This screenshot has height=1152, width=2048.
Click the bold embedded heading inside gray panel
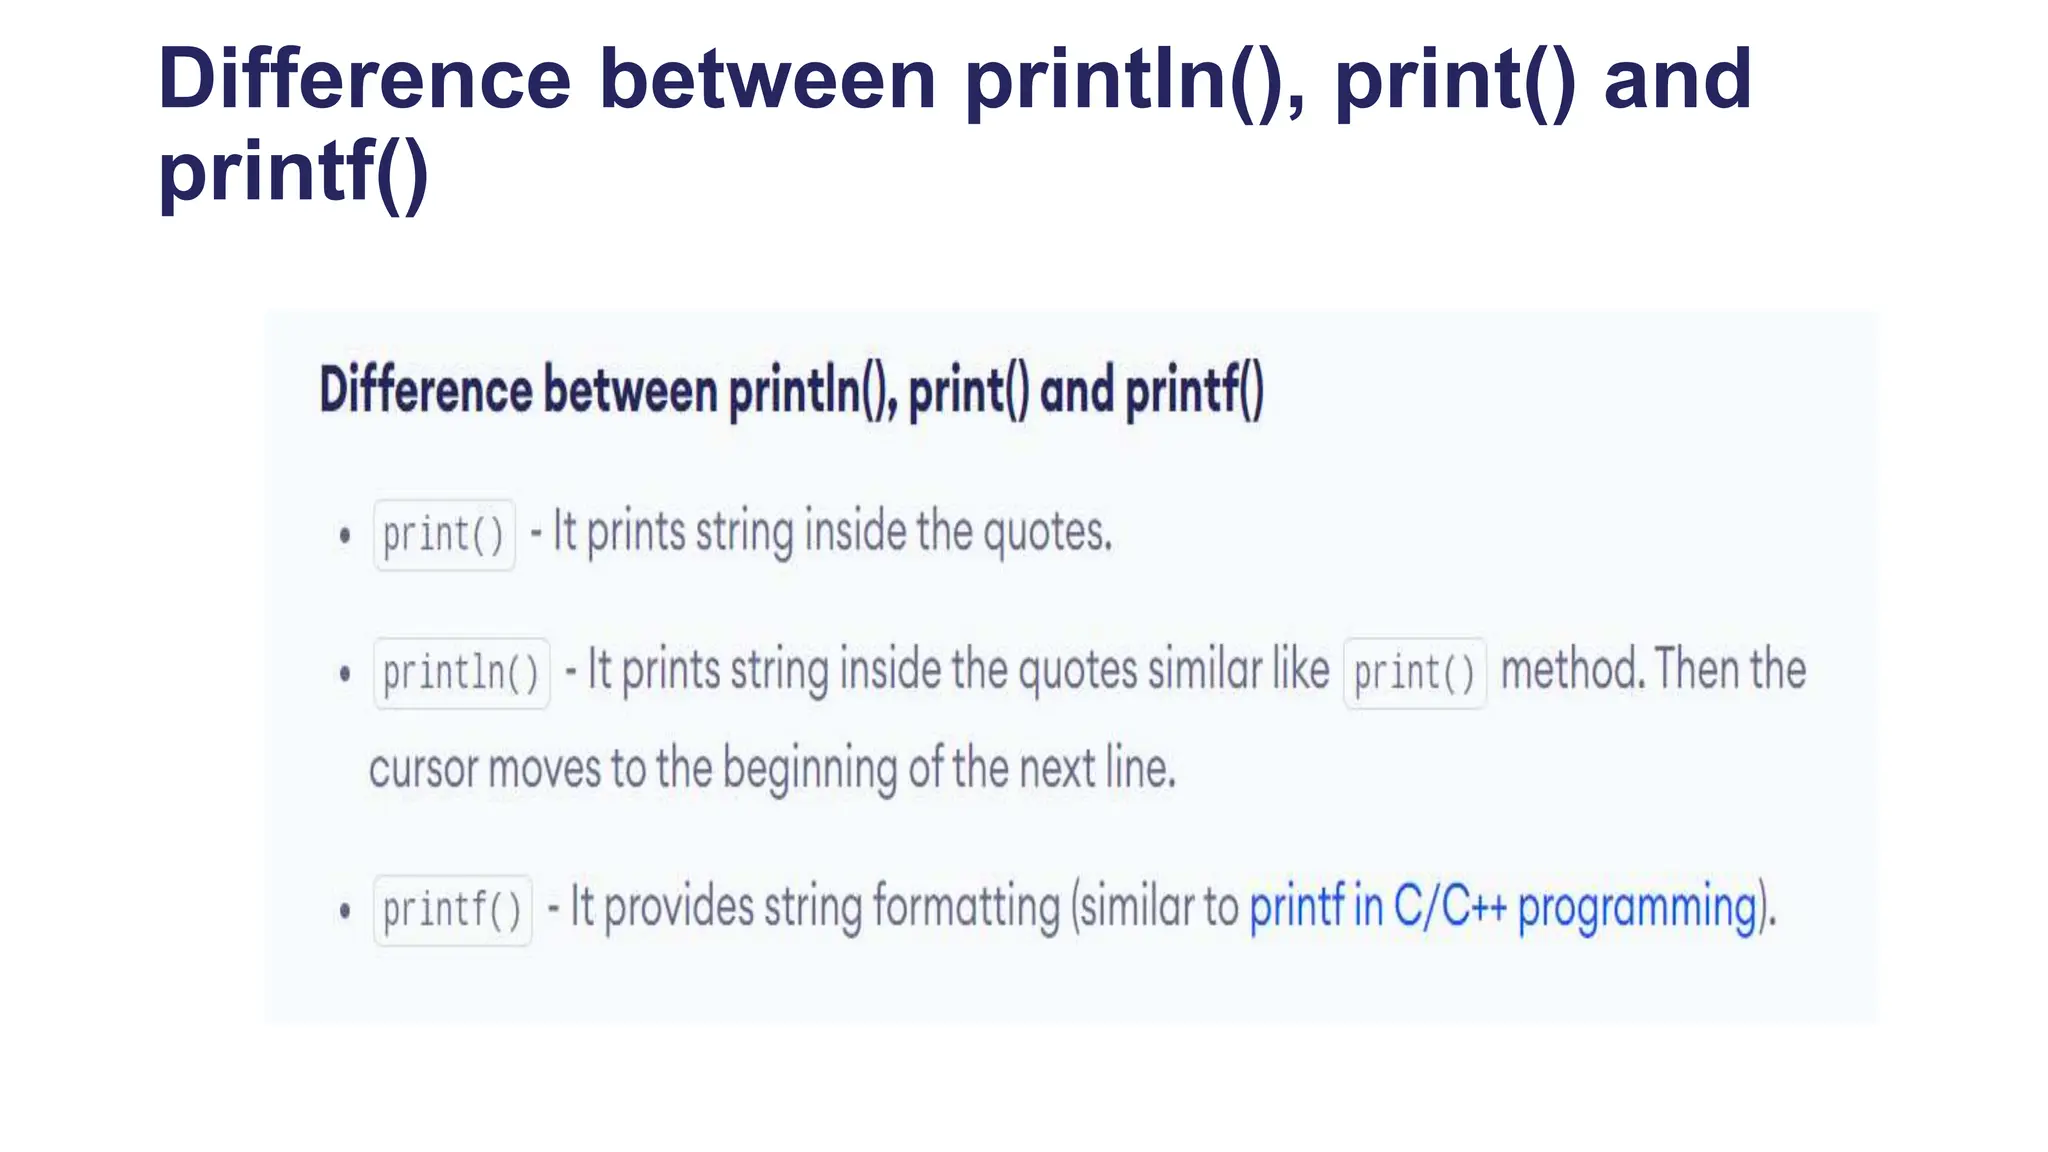click(792, 390)
